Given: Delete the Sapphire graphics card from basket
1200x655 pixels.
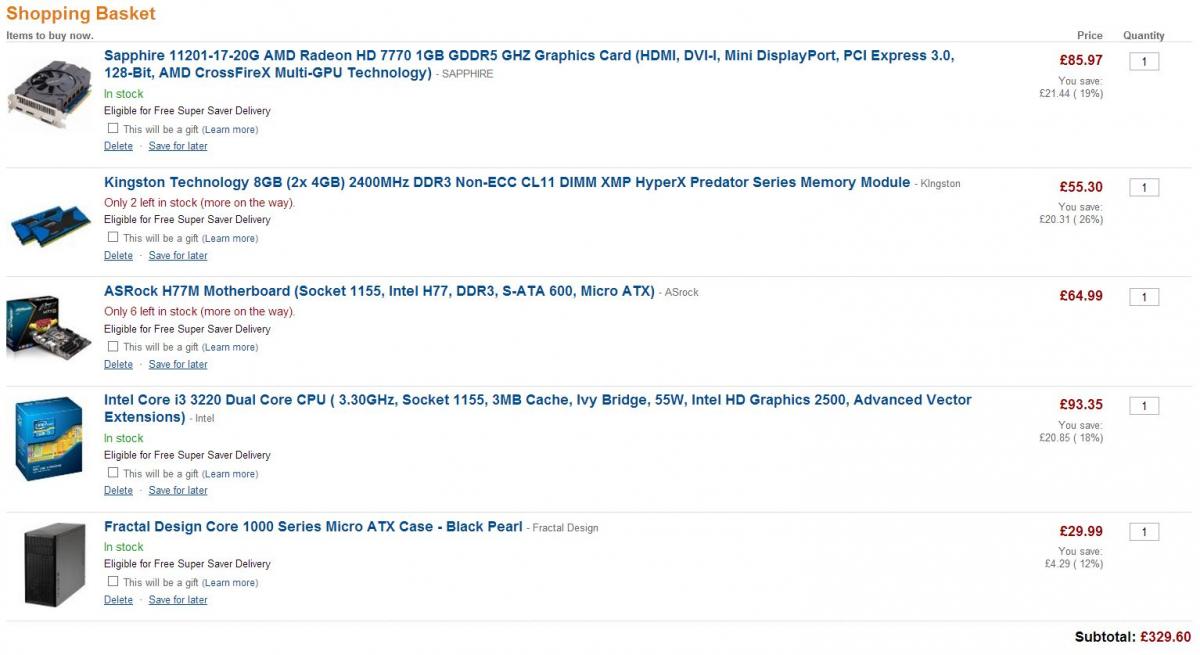Looking at the screenshot, I should pyautogui.click(x=118, y=146).
